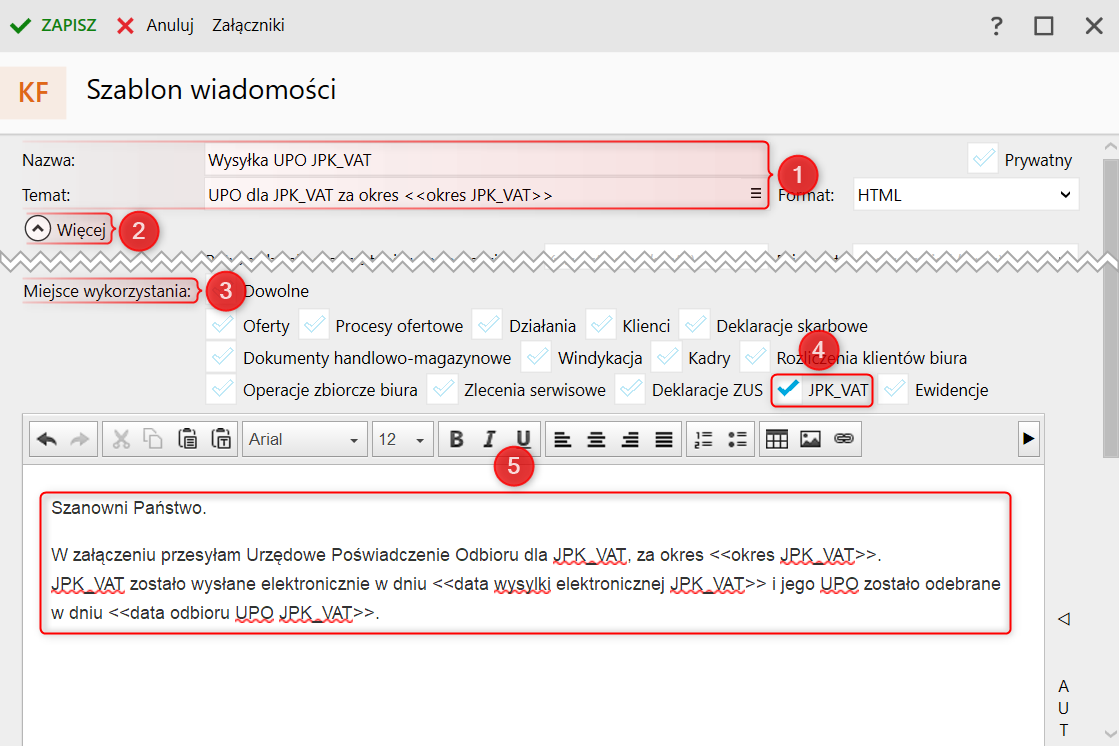Click the Paste as text icon
Screen dimensions: 1119x746
(x=221, y=439)
